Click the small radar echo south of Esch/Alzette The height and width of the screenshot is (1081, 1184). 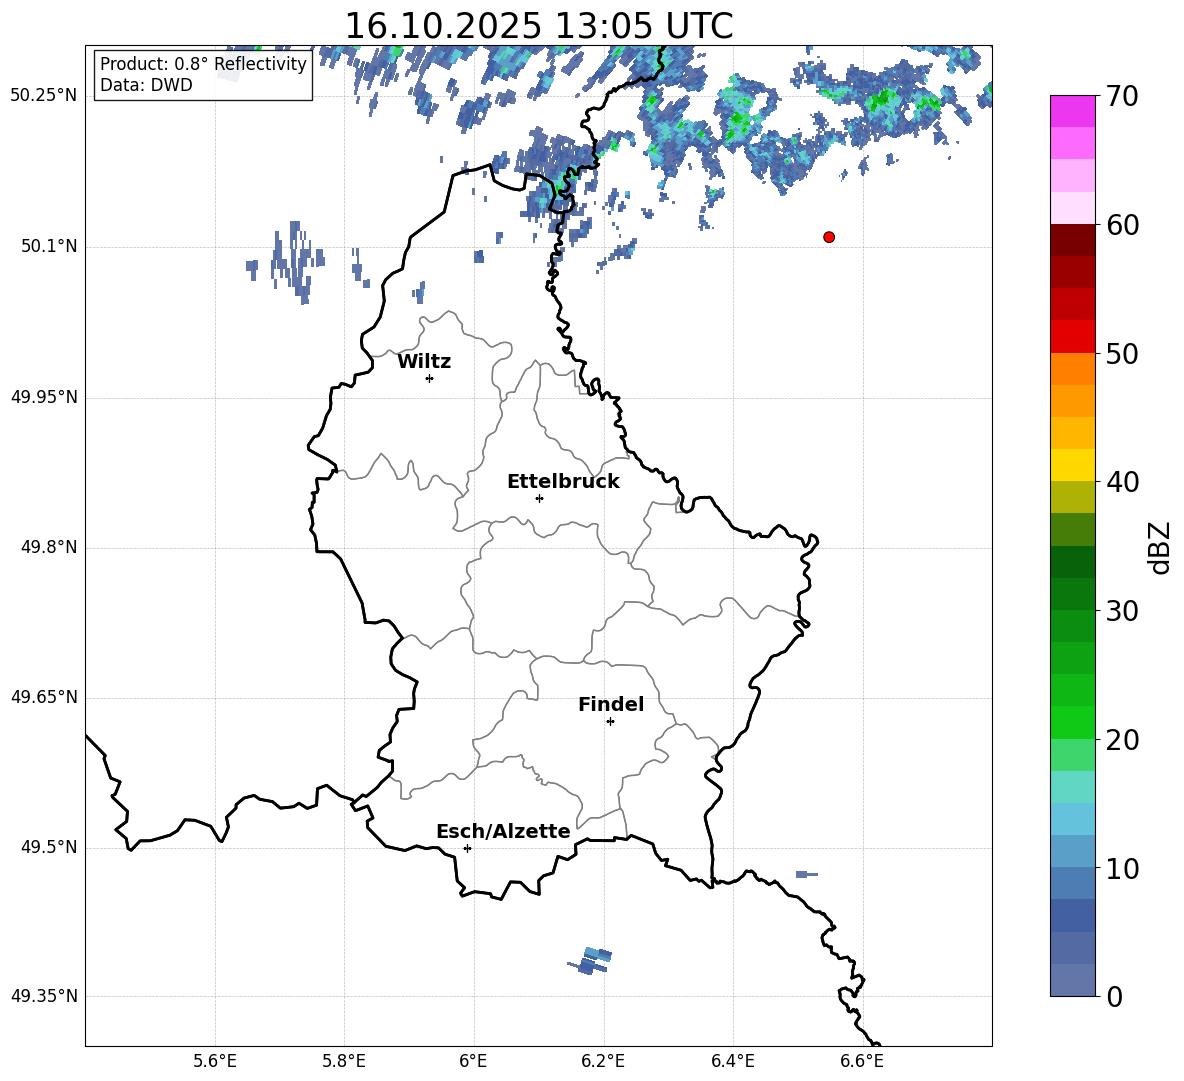pyautogui.click(x=591, y=961)
